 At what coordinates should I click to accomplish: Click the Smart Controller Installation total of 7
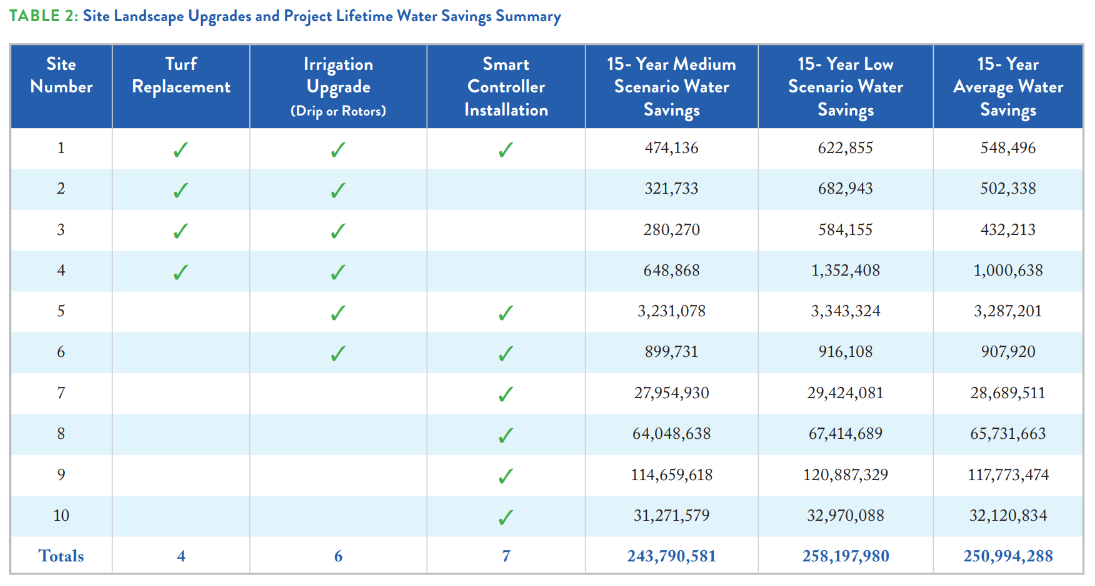(x=505, y=556)
